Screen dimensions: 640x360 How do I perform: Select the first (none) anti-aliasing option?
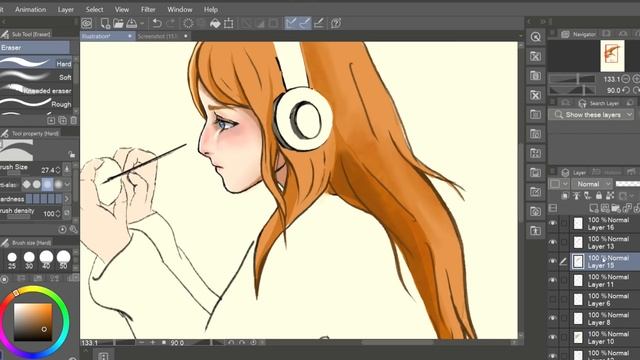click(x=27, y=184)
